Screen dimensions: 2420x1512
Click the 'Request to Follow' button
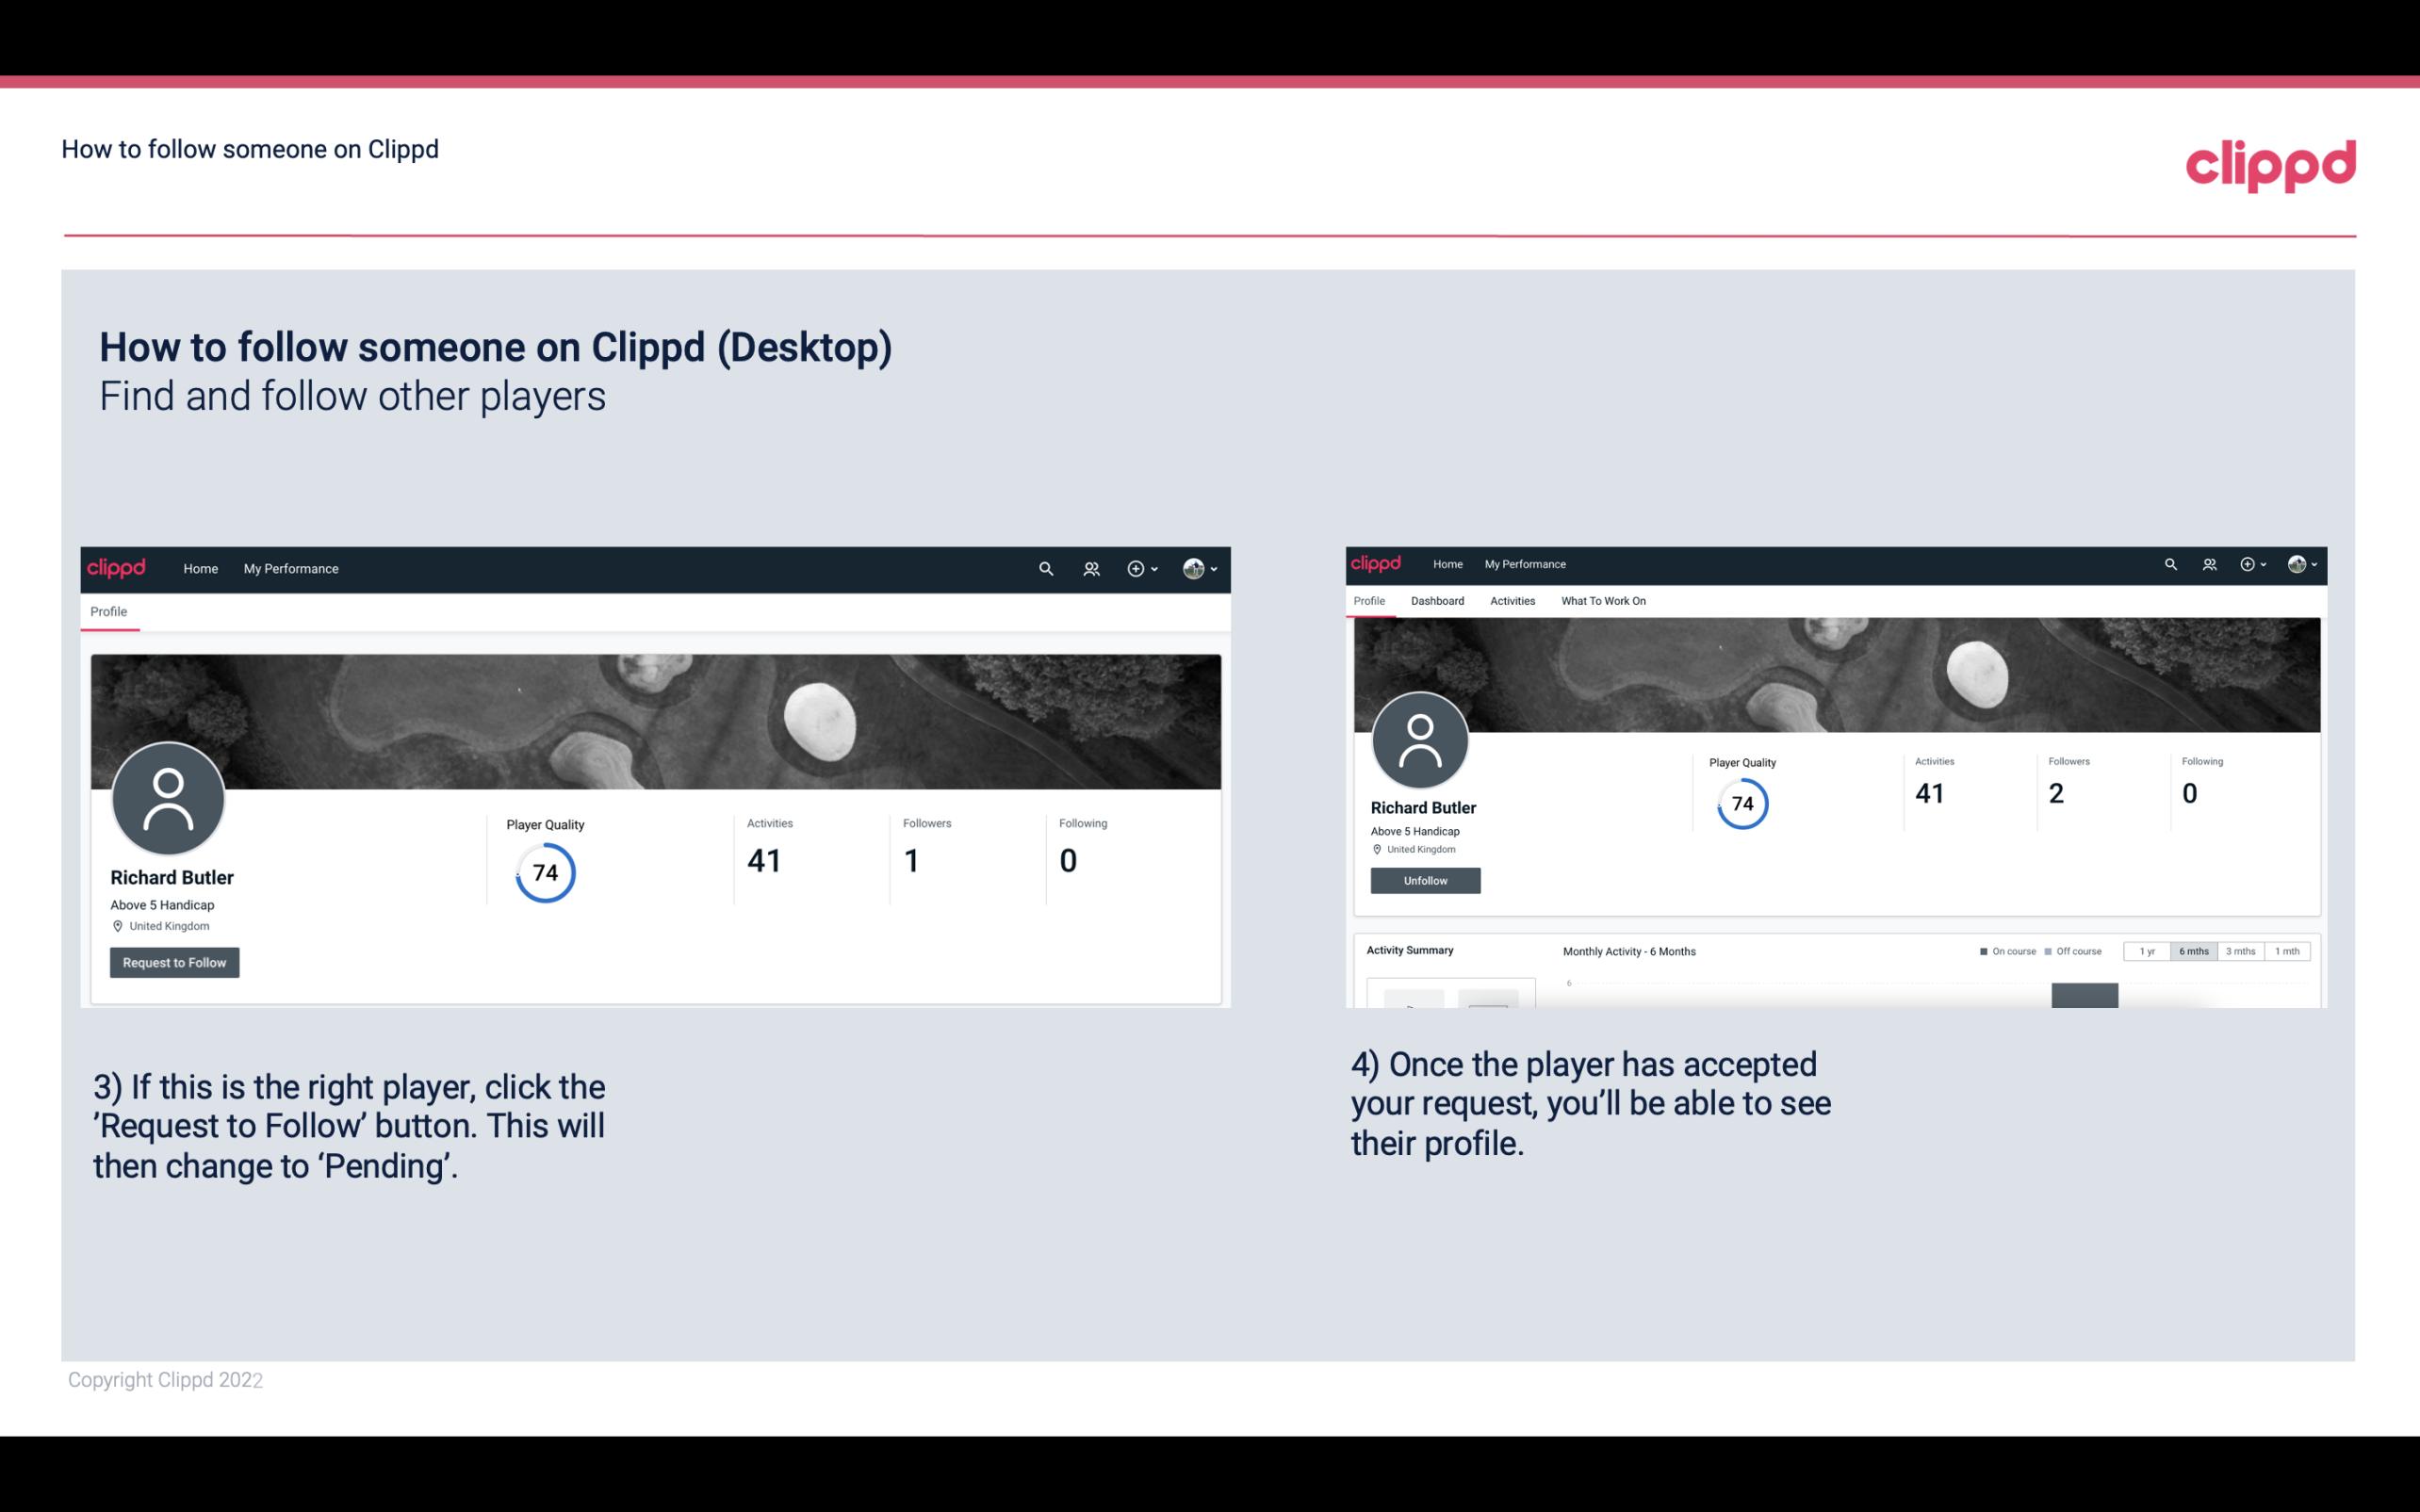click(174, 962)
